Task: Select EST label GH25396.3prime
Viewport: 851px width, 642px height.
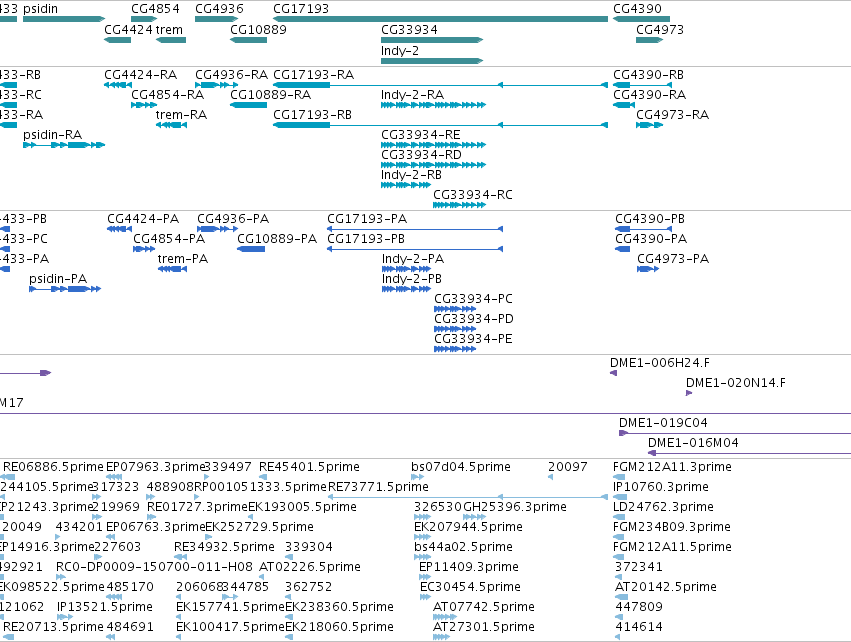Action: pyautogui.click(x=515, y=507)
